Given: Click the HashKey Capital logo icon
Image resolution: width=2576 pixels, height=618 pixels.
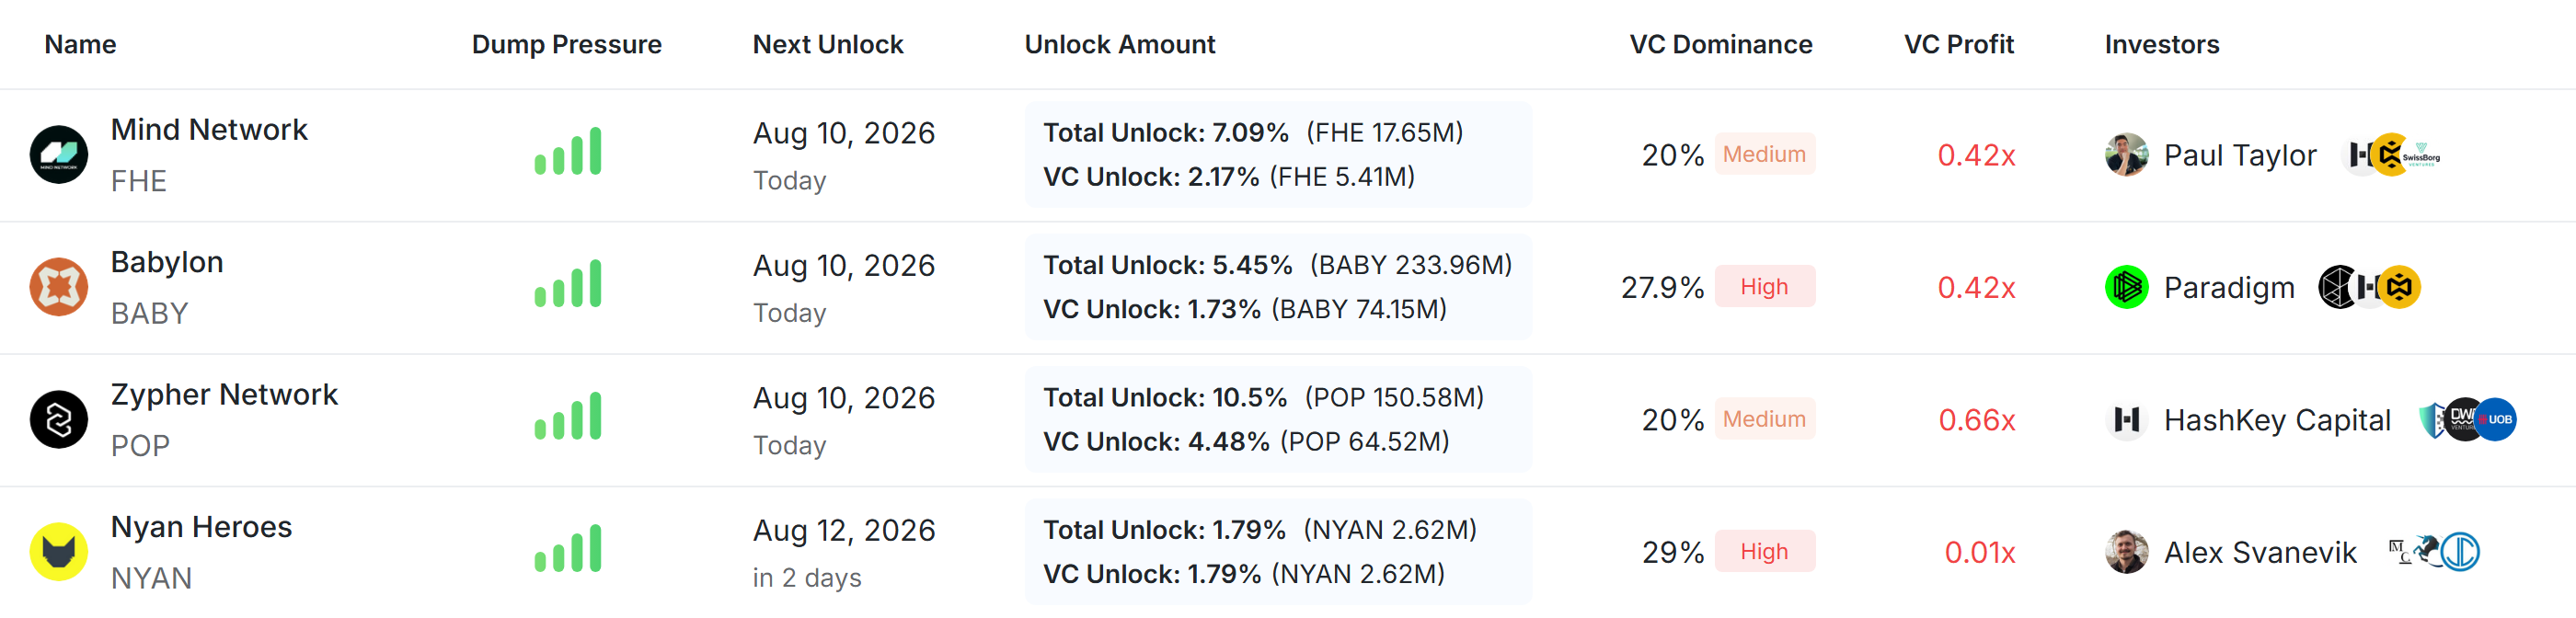Looking at the screenshot, I should point(2127,420).
